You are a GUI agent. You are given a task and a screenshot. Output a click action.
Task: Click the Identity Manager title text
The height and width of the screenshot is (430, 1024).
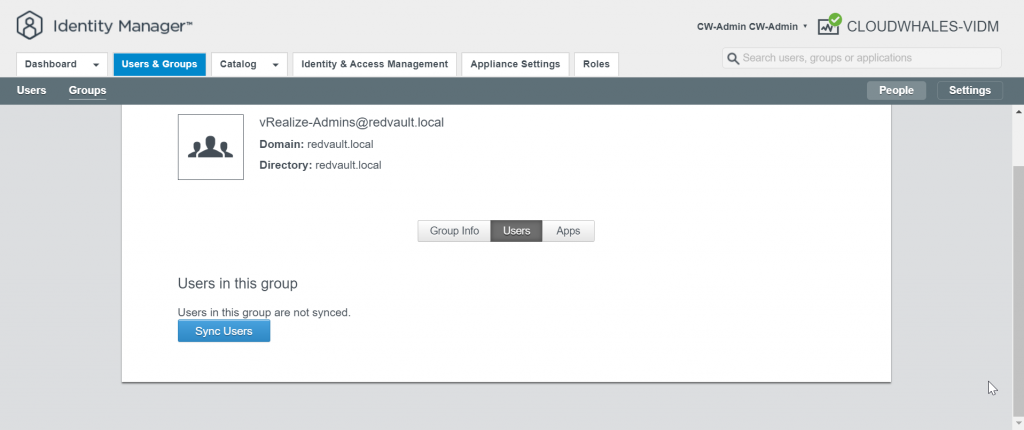coord(123,27)
